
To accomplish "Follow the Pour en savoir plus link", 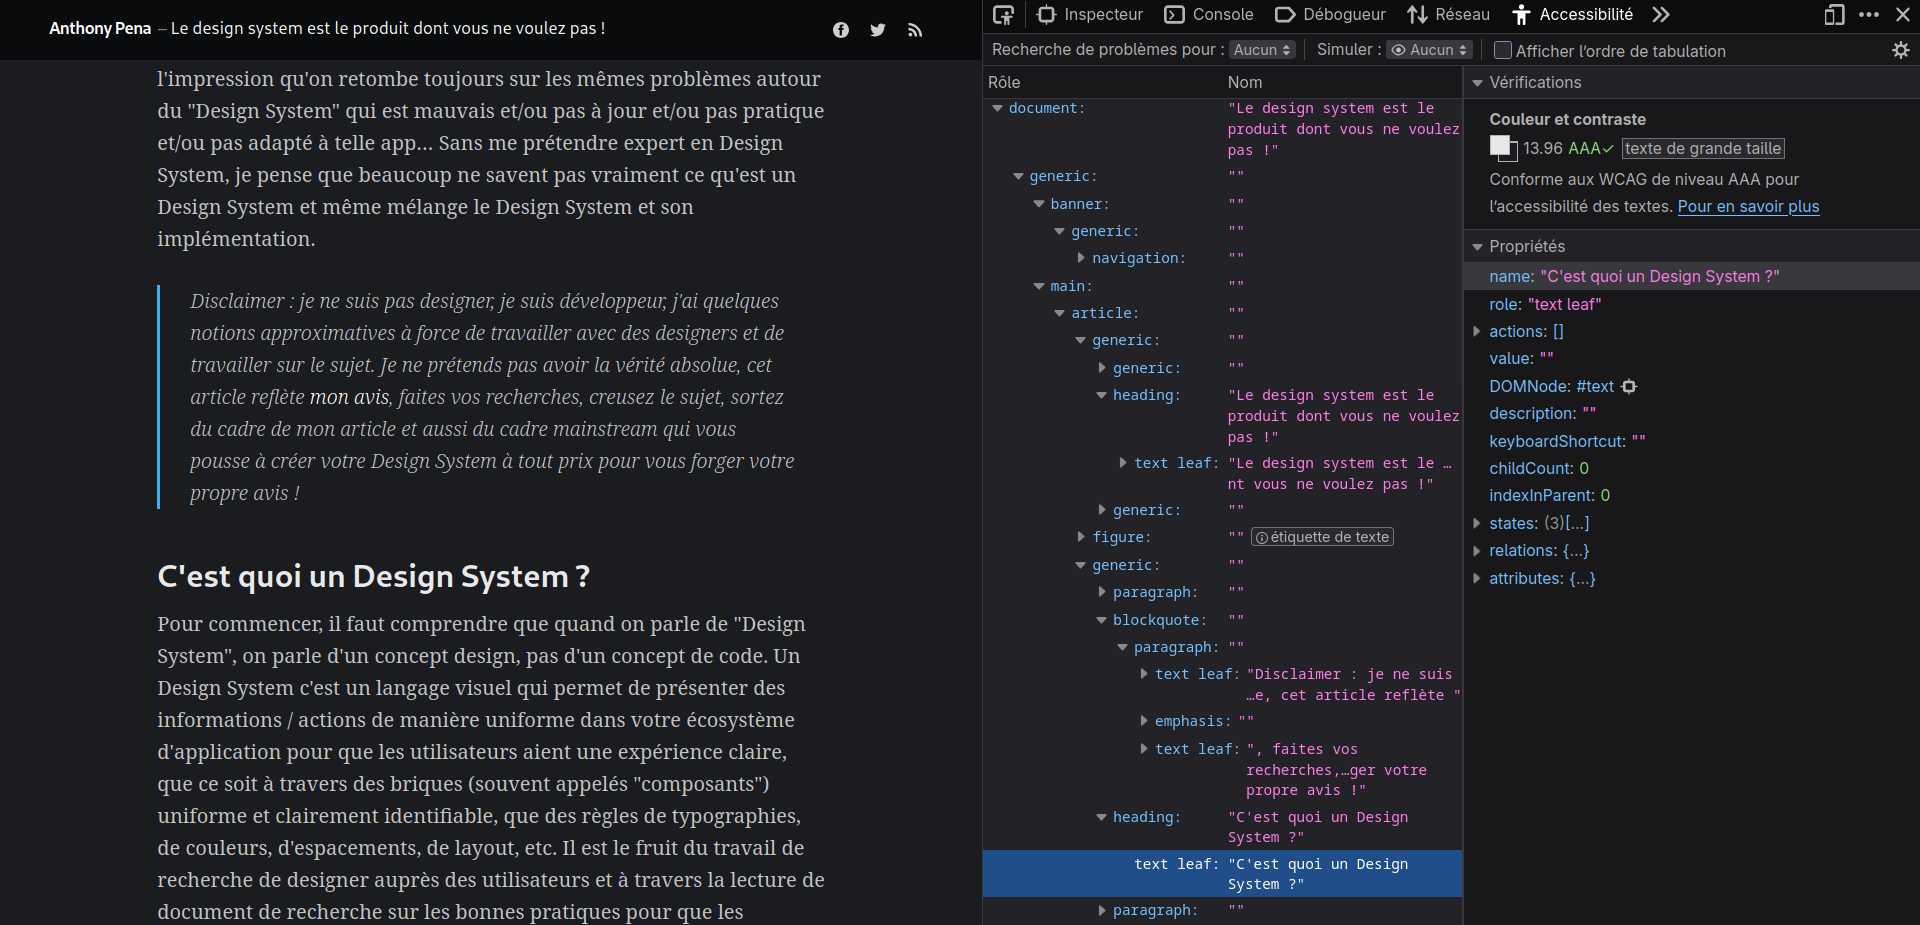I will point(1748,207).
